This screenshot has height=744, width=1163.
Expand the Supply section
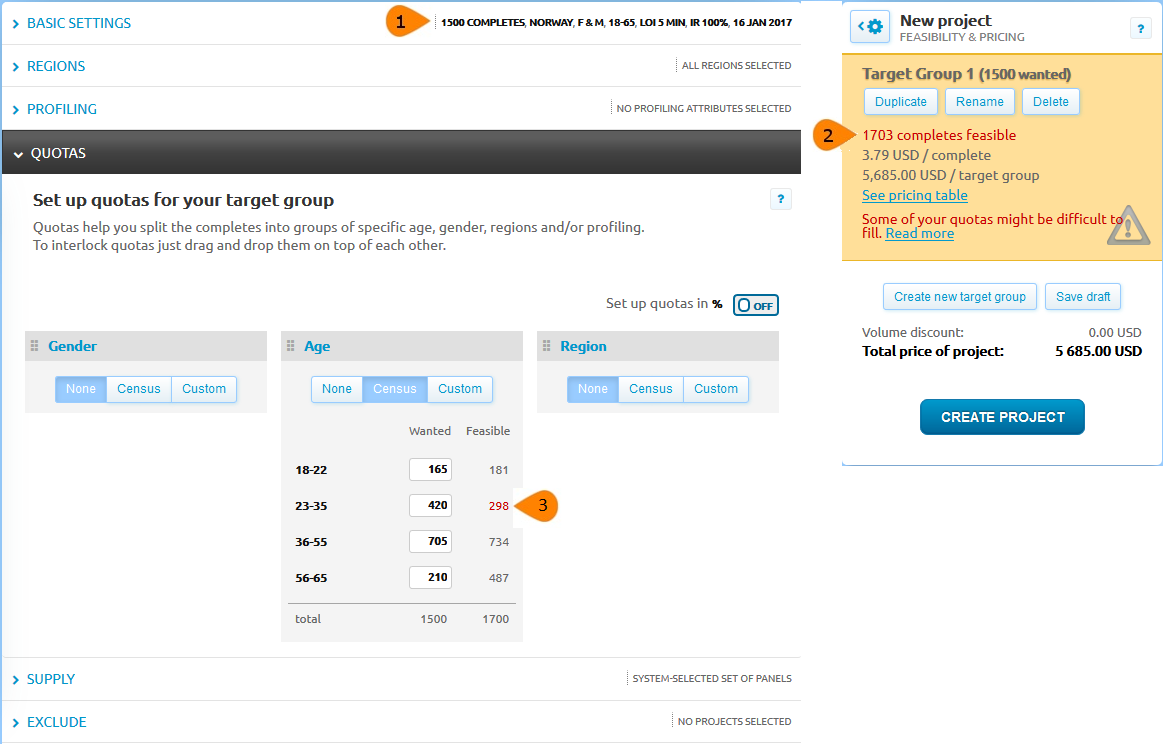pos(50,679)
